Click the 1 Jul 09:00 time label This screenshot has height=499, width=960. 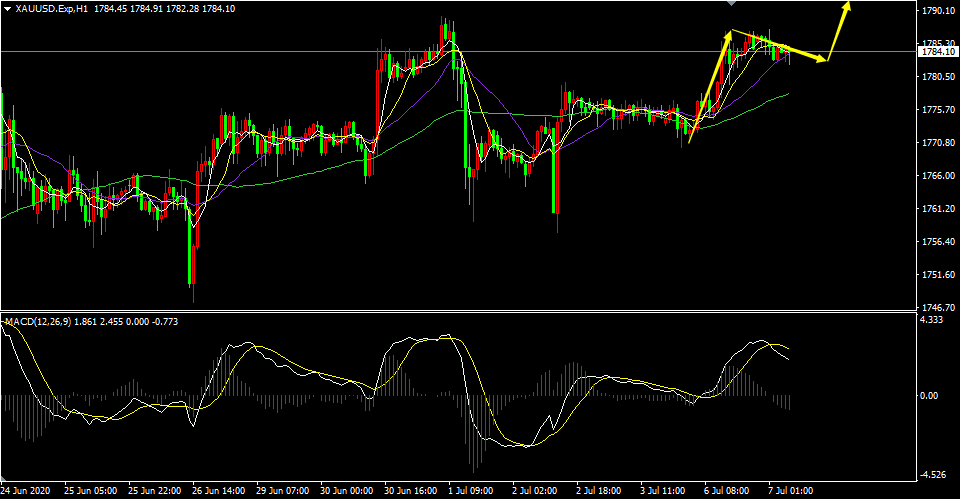[470, 490]
